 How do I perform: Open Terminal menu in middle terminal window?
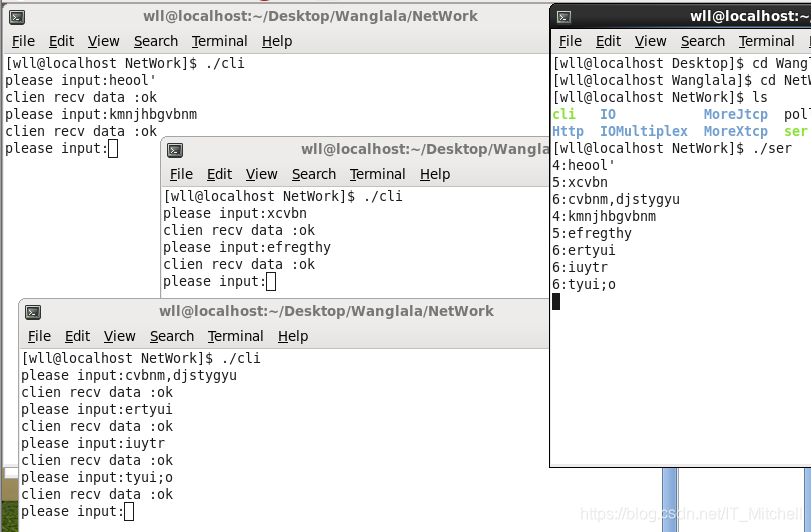click(377, 174)
